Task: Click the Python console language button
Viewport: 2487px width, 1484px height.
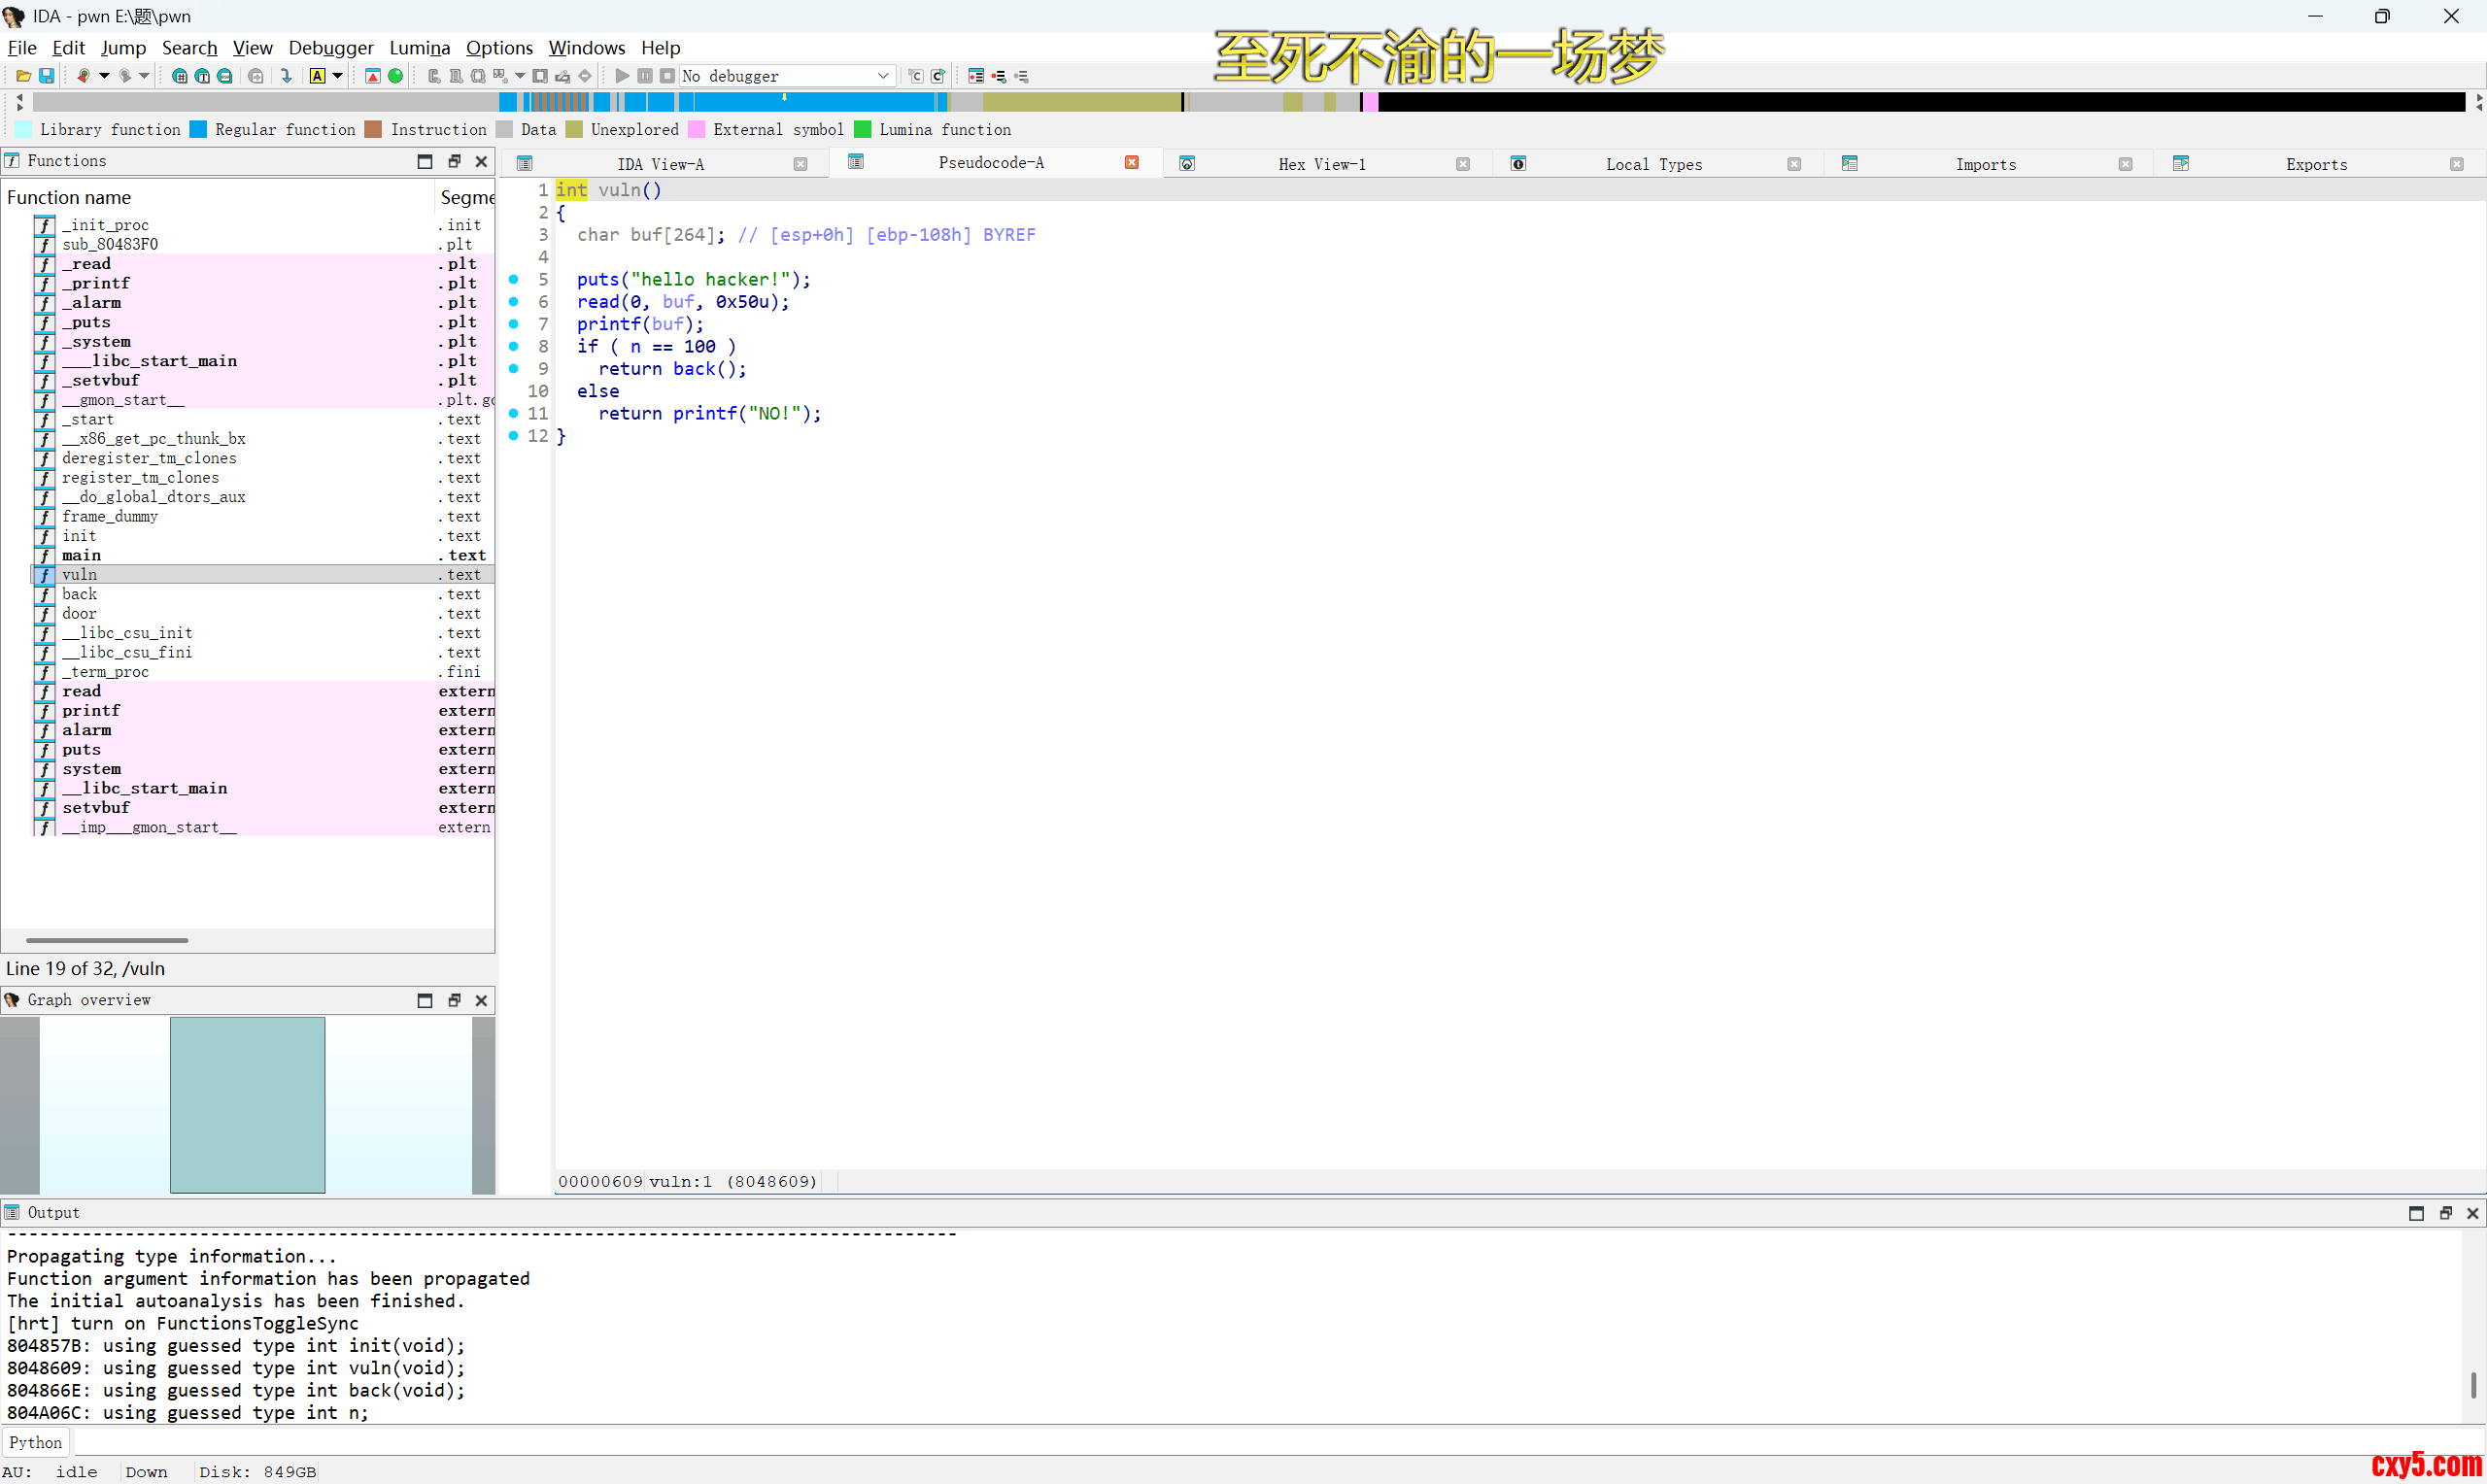Action: click(x=35, y=1442)
